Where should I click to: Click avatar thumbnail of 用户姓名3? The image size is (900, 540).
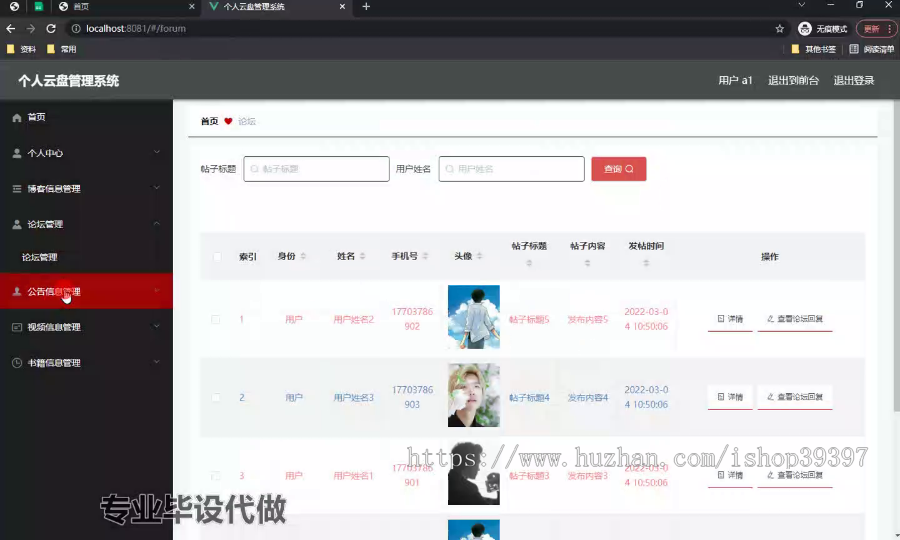[x=474, y=395]
